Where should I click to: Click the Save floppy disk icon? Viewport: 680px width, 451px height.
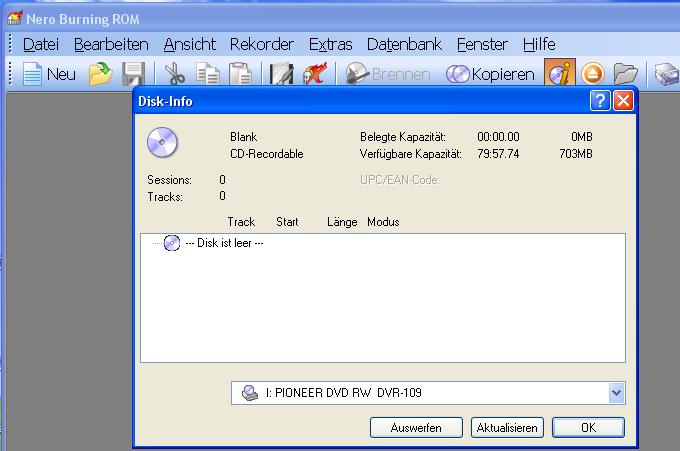[x=134, y=74]
